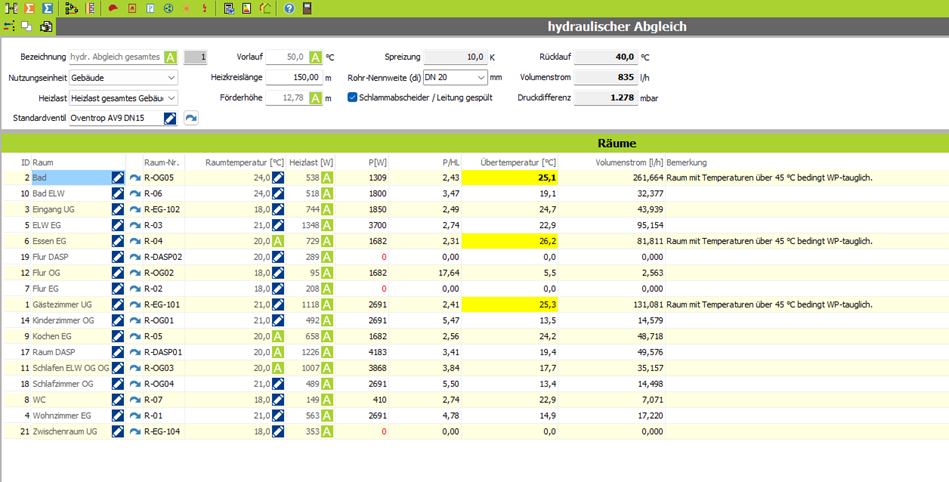The width and height of the screenshot is (949, 482).
Task: Click blue arrow icon for Bad ELW row
Action: (x=135, y=194)
